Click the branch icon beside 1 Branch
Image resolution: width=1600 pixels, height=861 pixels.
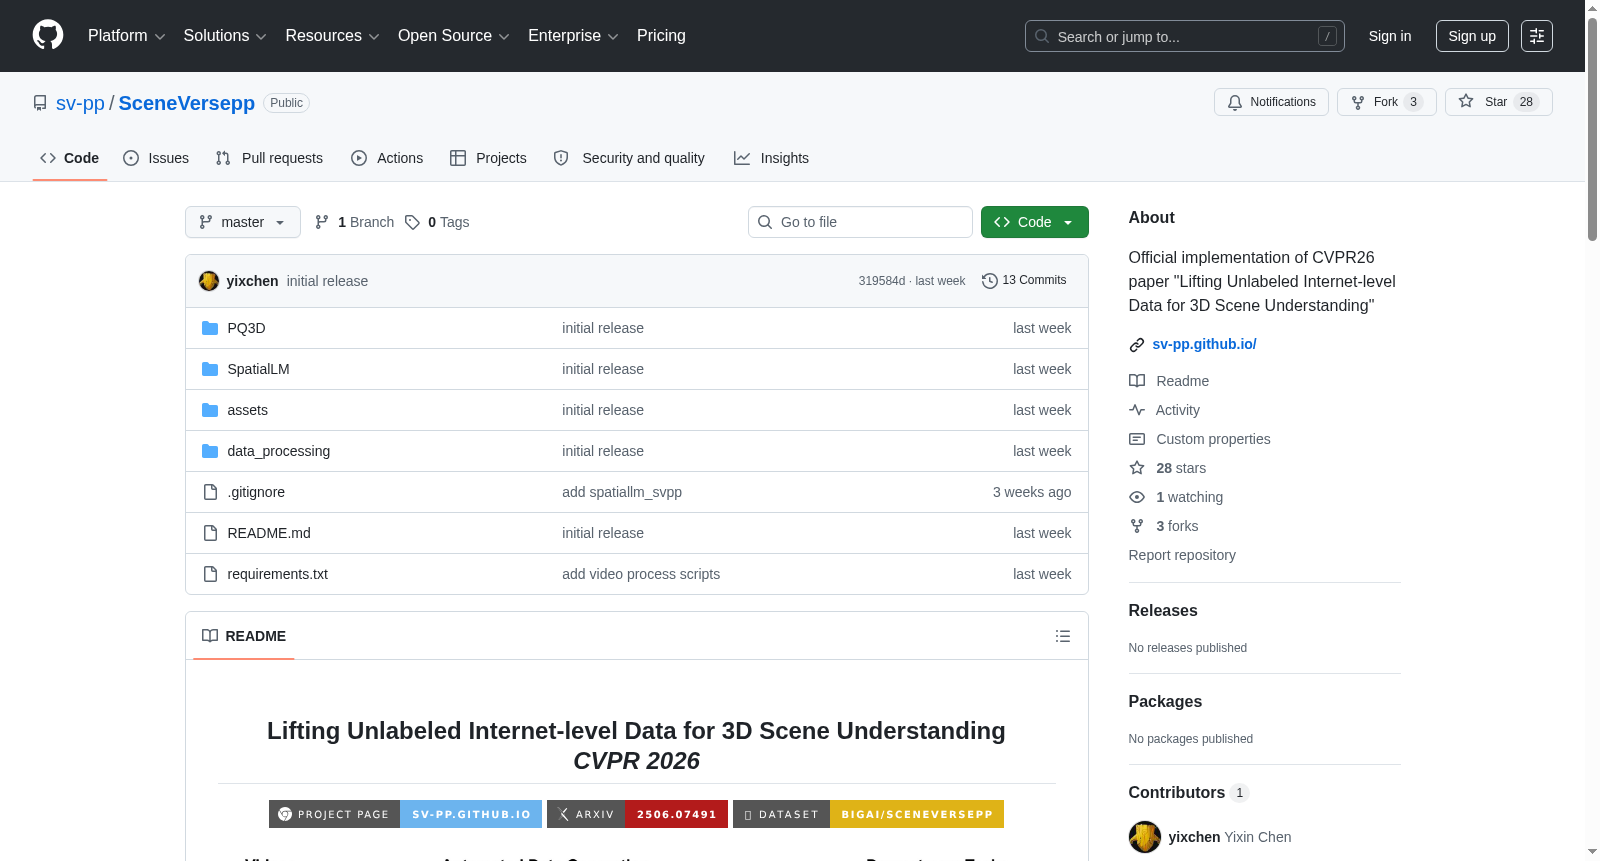tap(322, 222)
